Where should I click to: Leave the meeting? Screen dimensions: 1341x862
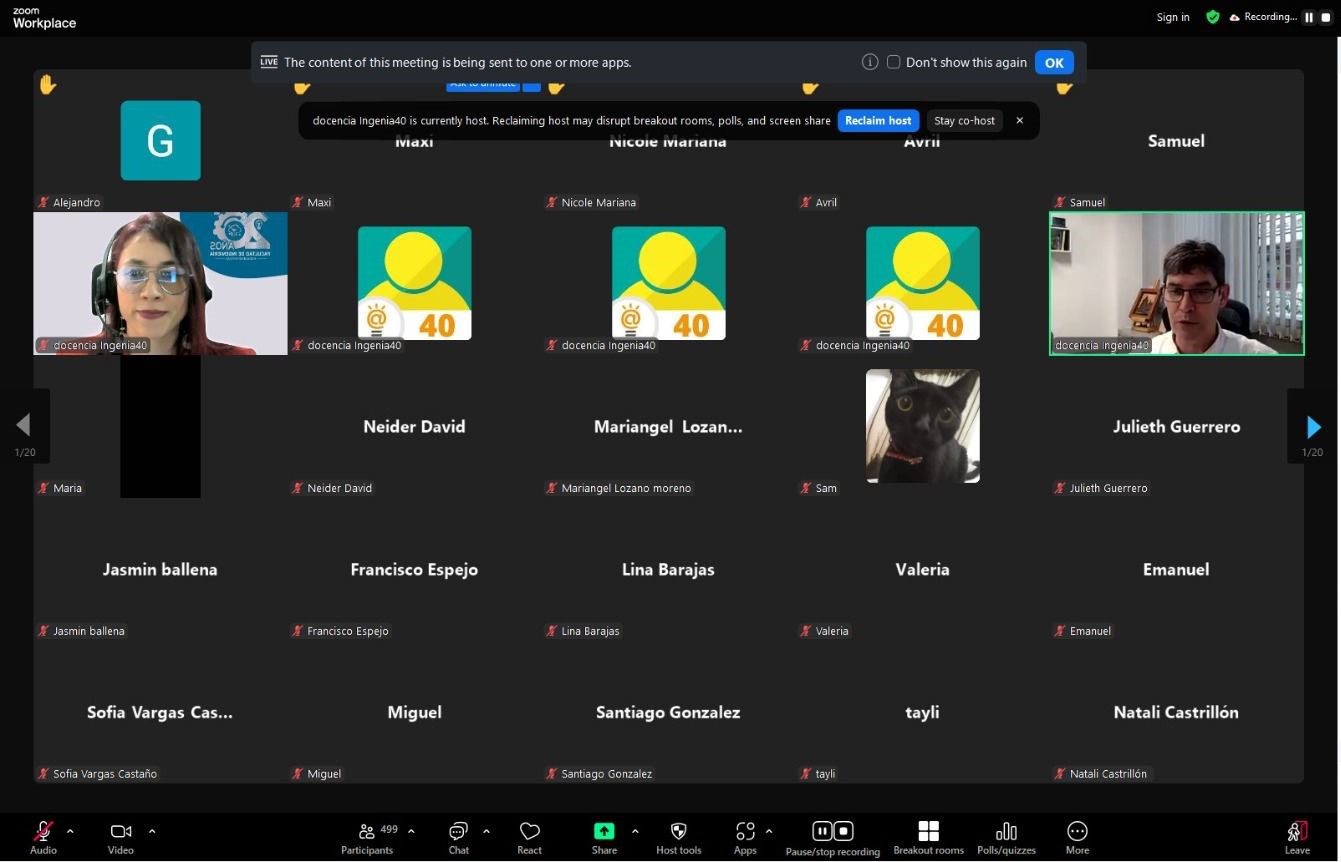(x=1297, y=837)
